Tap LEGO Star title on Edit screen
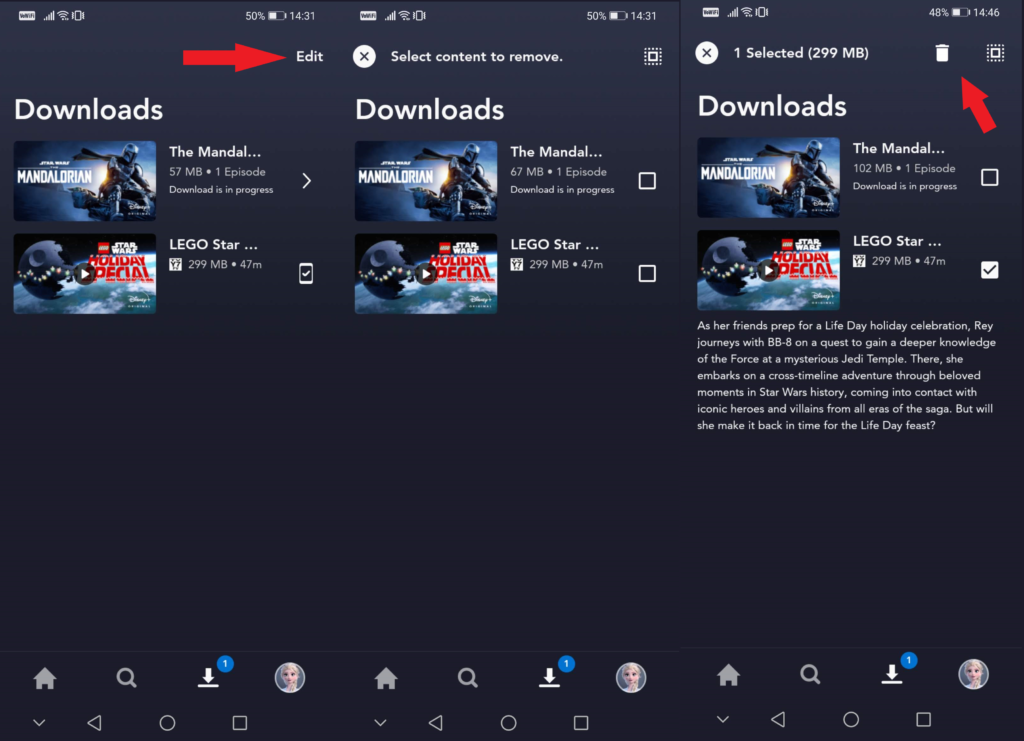This screenshot has height=741, width=1024. coord(214,245)
